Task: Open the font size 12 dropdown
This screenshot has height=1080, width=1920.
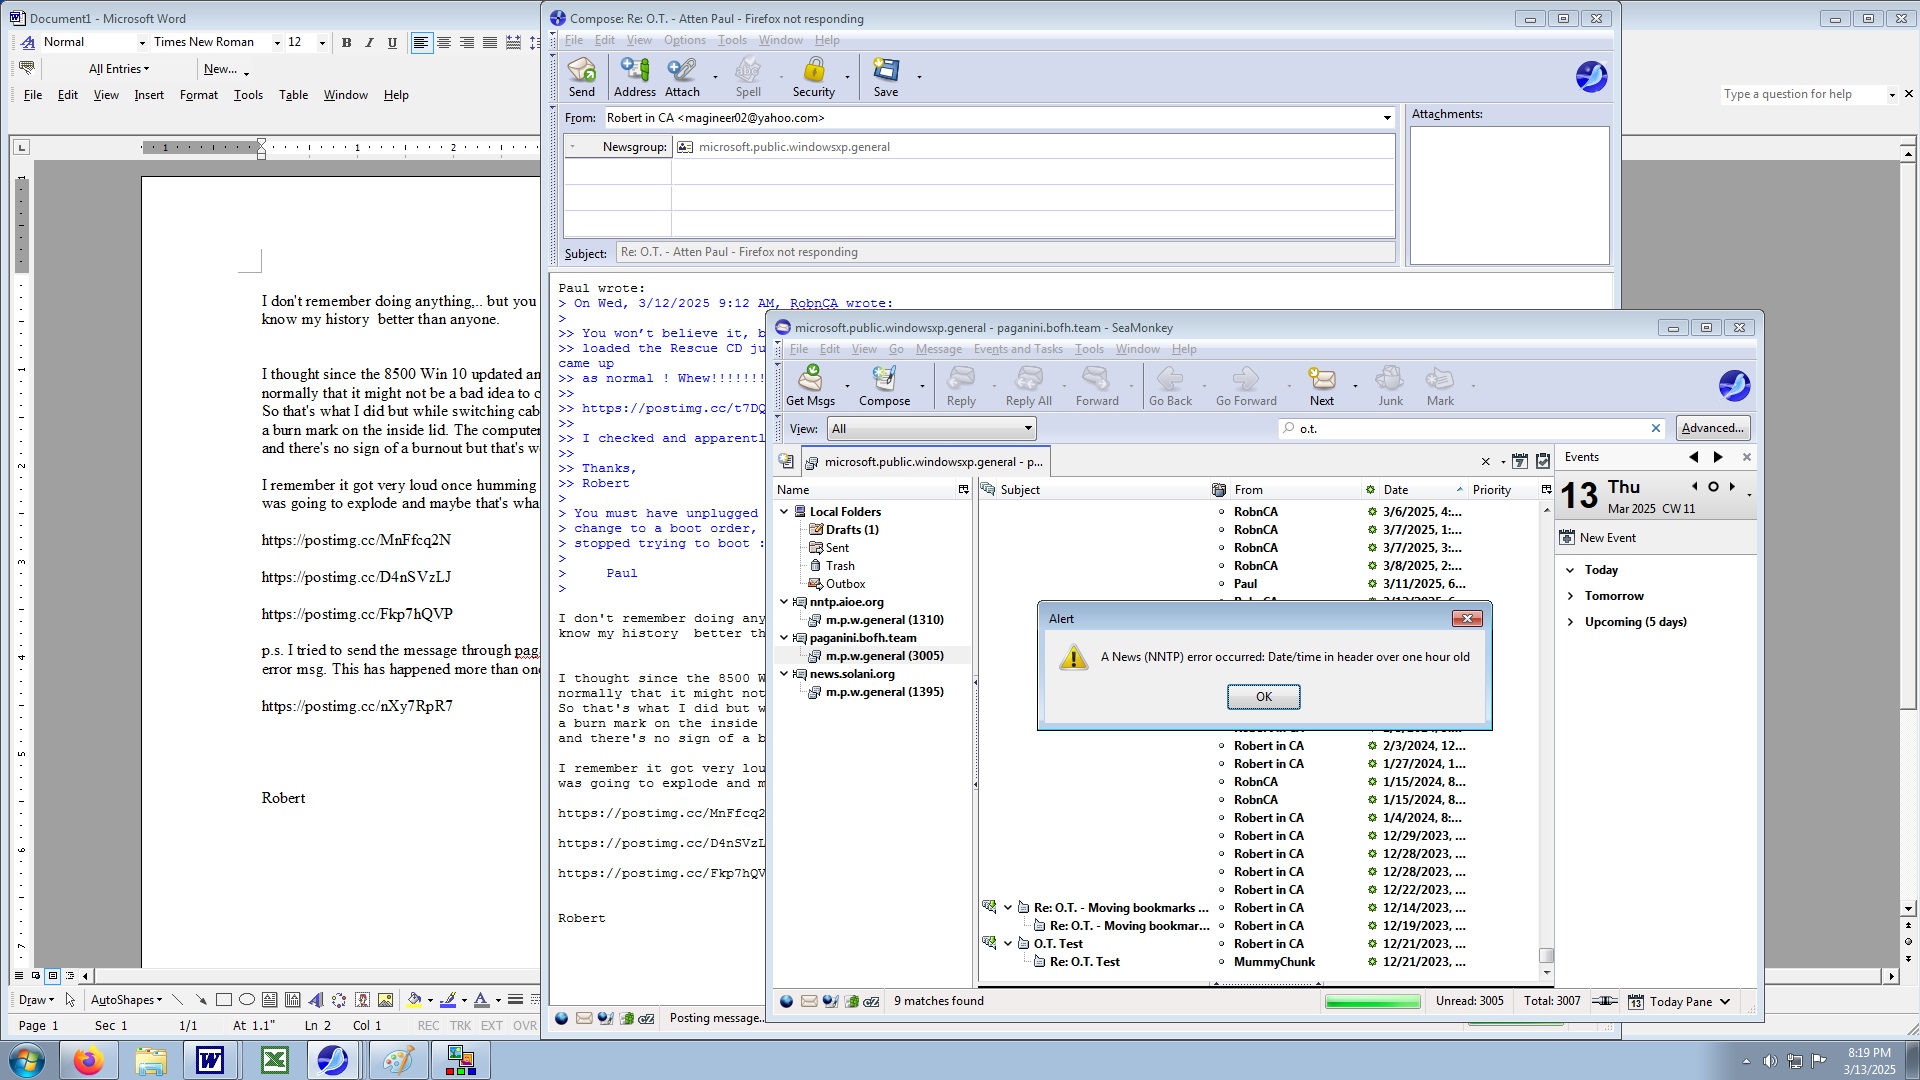Action: pyautogui.click(x=322, y=42)
